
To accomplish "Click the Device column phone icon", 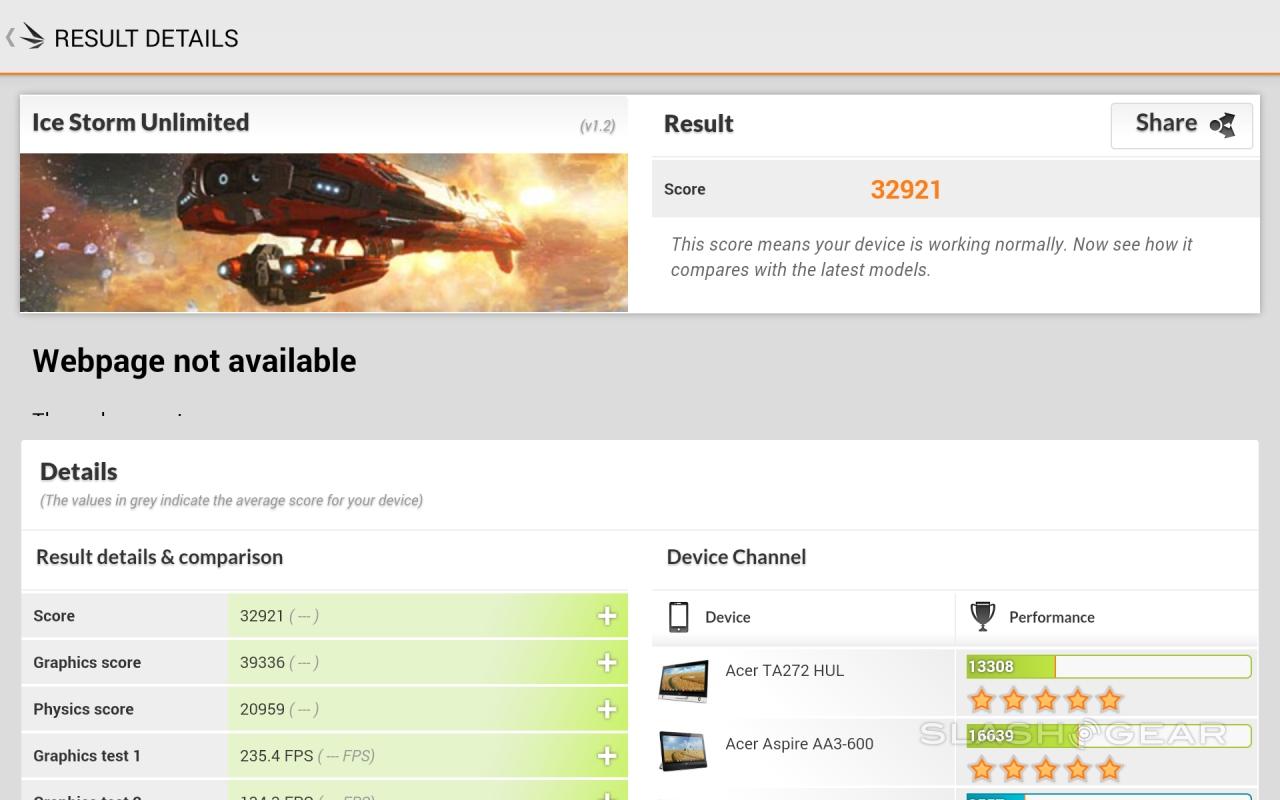I will [678, 617].
